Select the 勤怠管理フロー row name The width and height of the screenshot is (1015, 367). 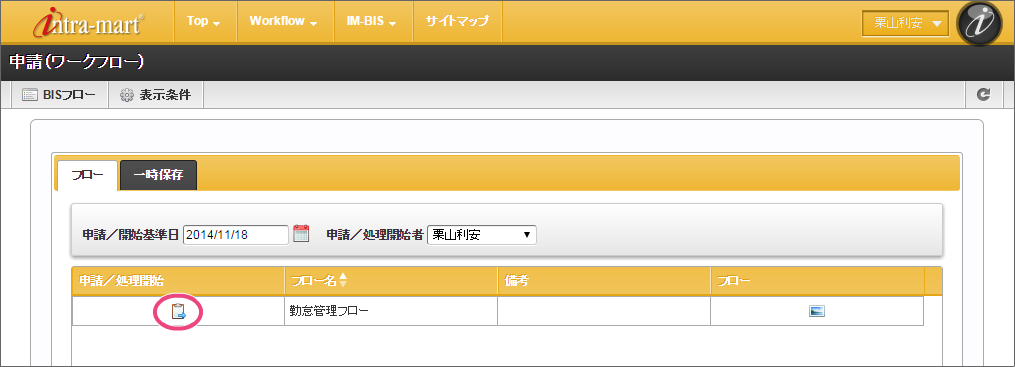(x=329, y=312)
